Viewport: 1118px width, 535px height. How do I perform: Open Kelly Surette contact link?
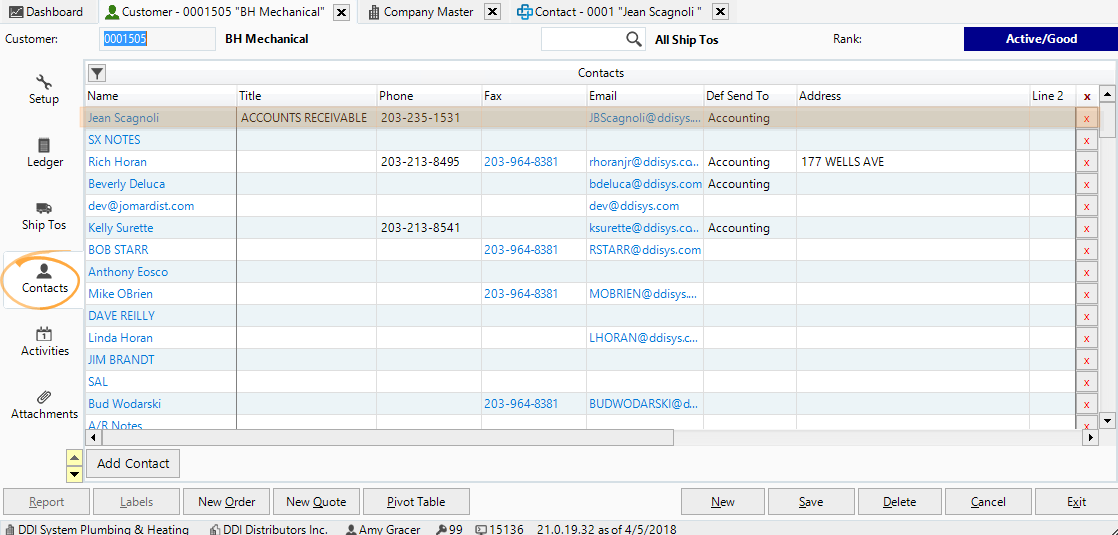click(x=121, y=228)
